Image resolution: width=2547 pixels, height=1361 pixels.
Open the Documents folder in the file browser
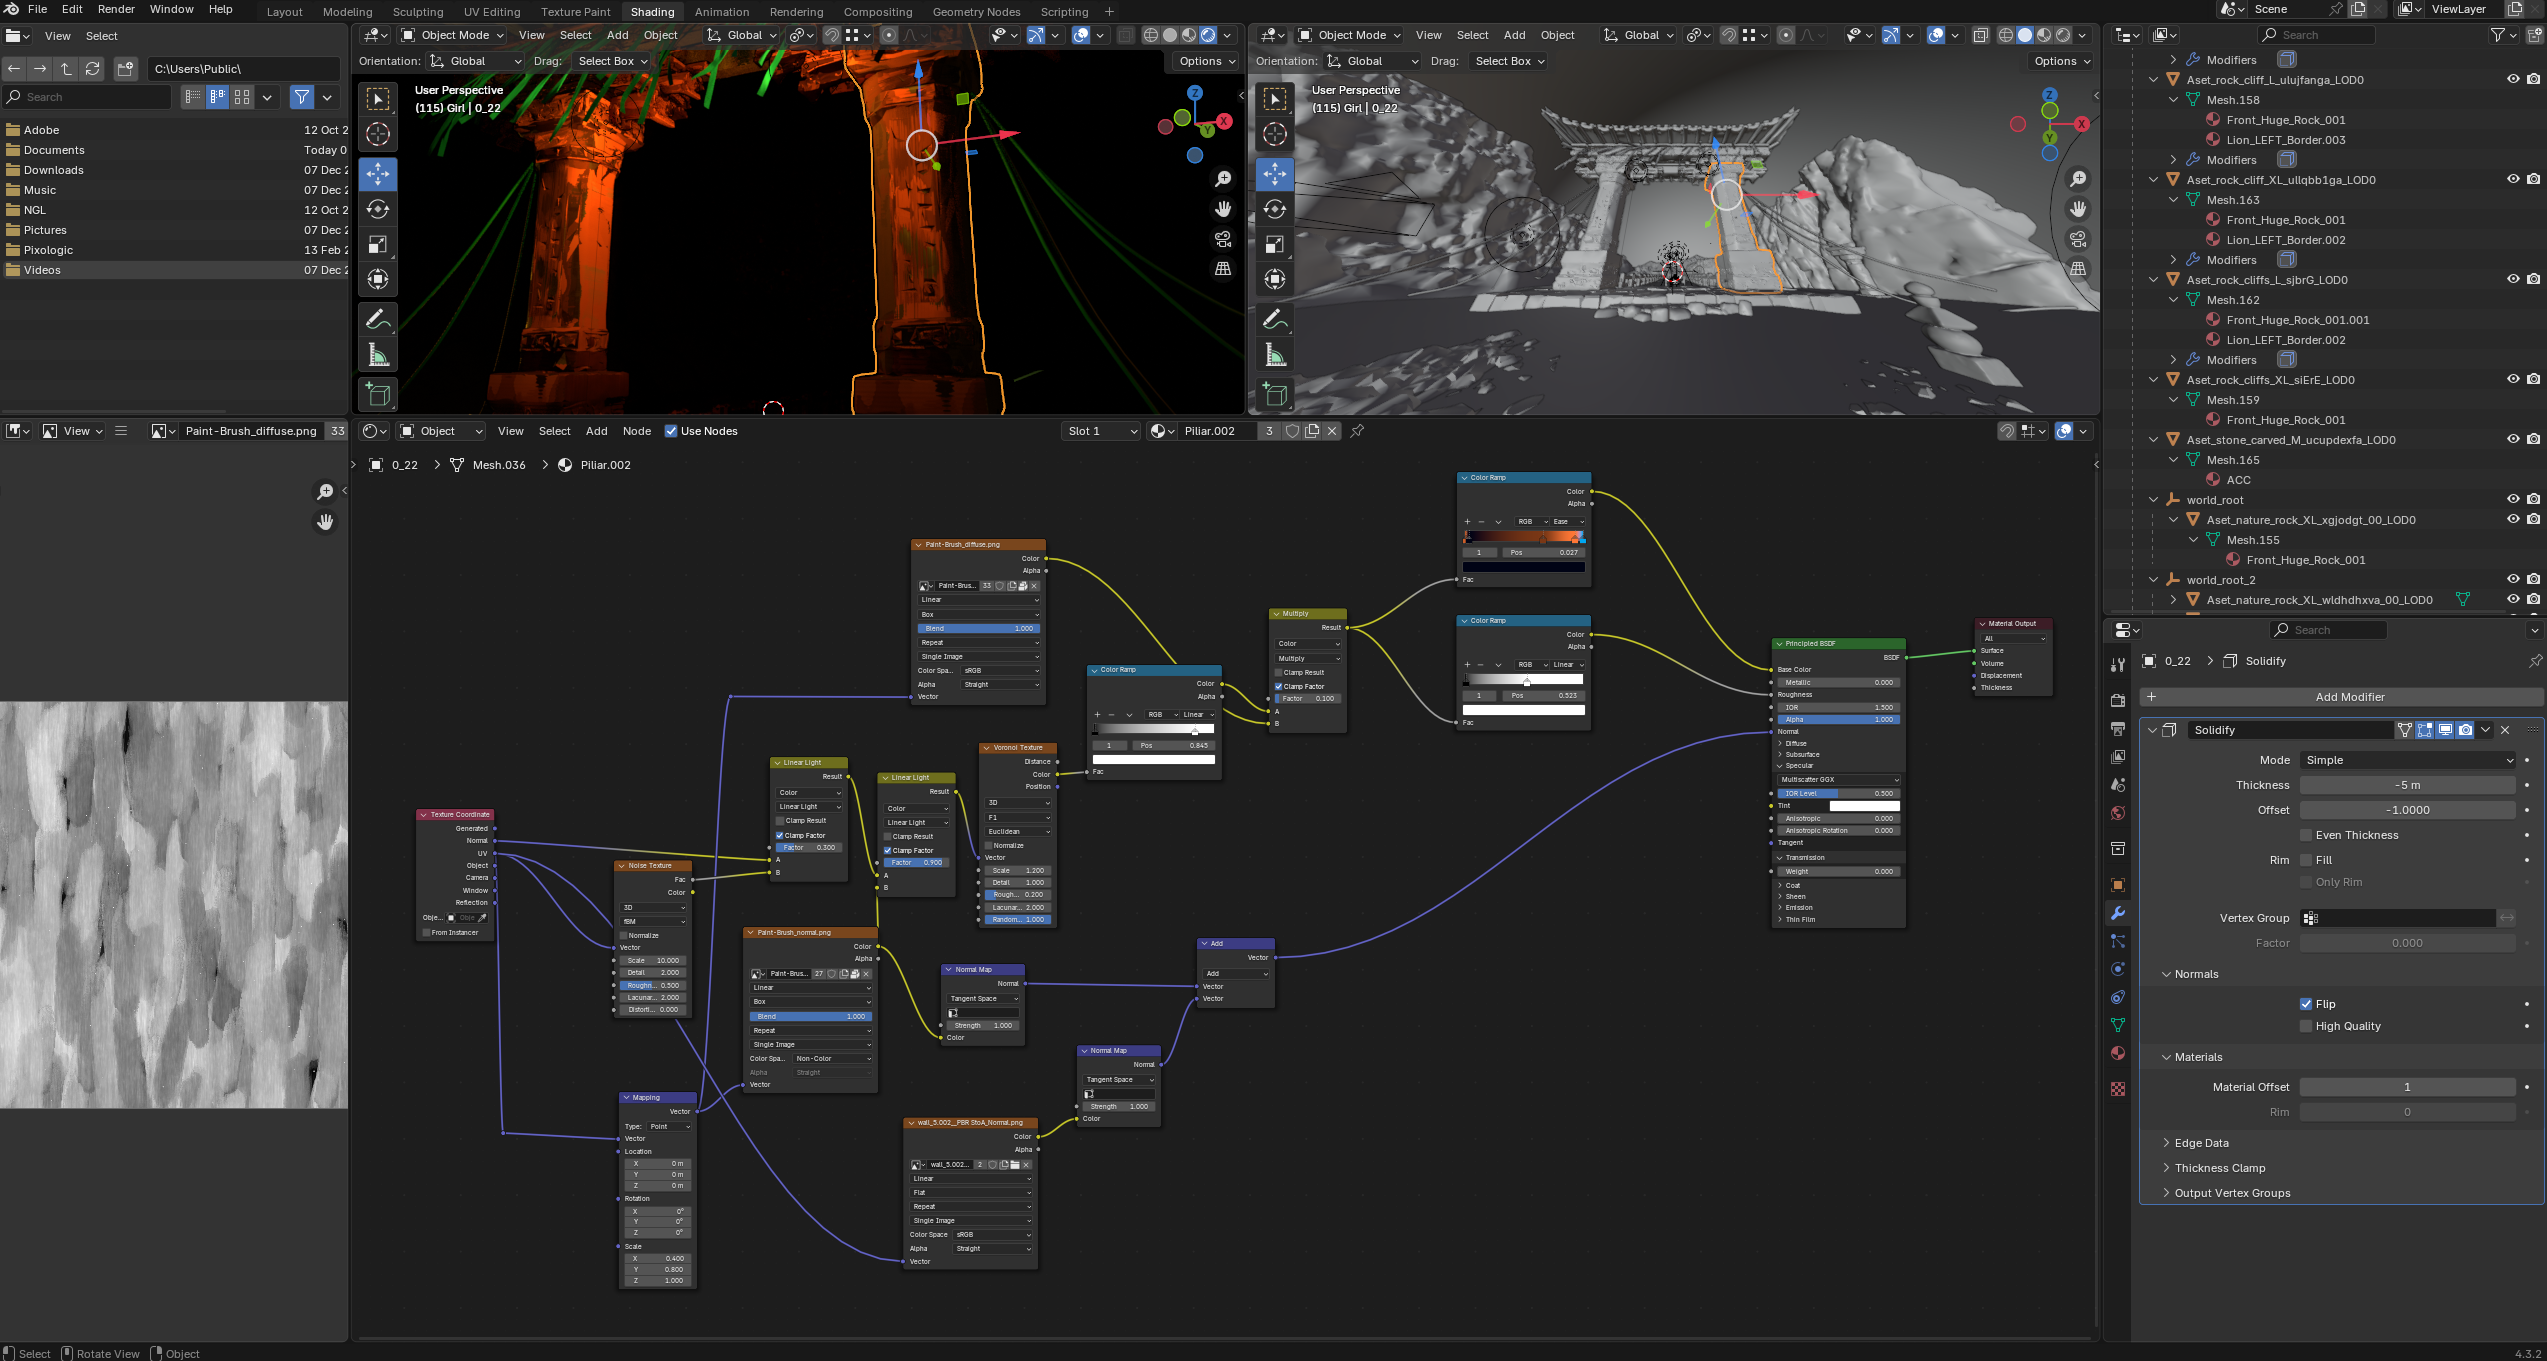[57, 150]
